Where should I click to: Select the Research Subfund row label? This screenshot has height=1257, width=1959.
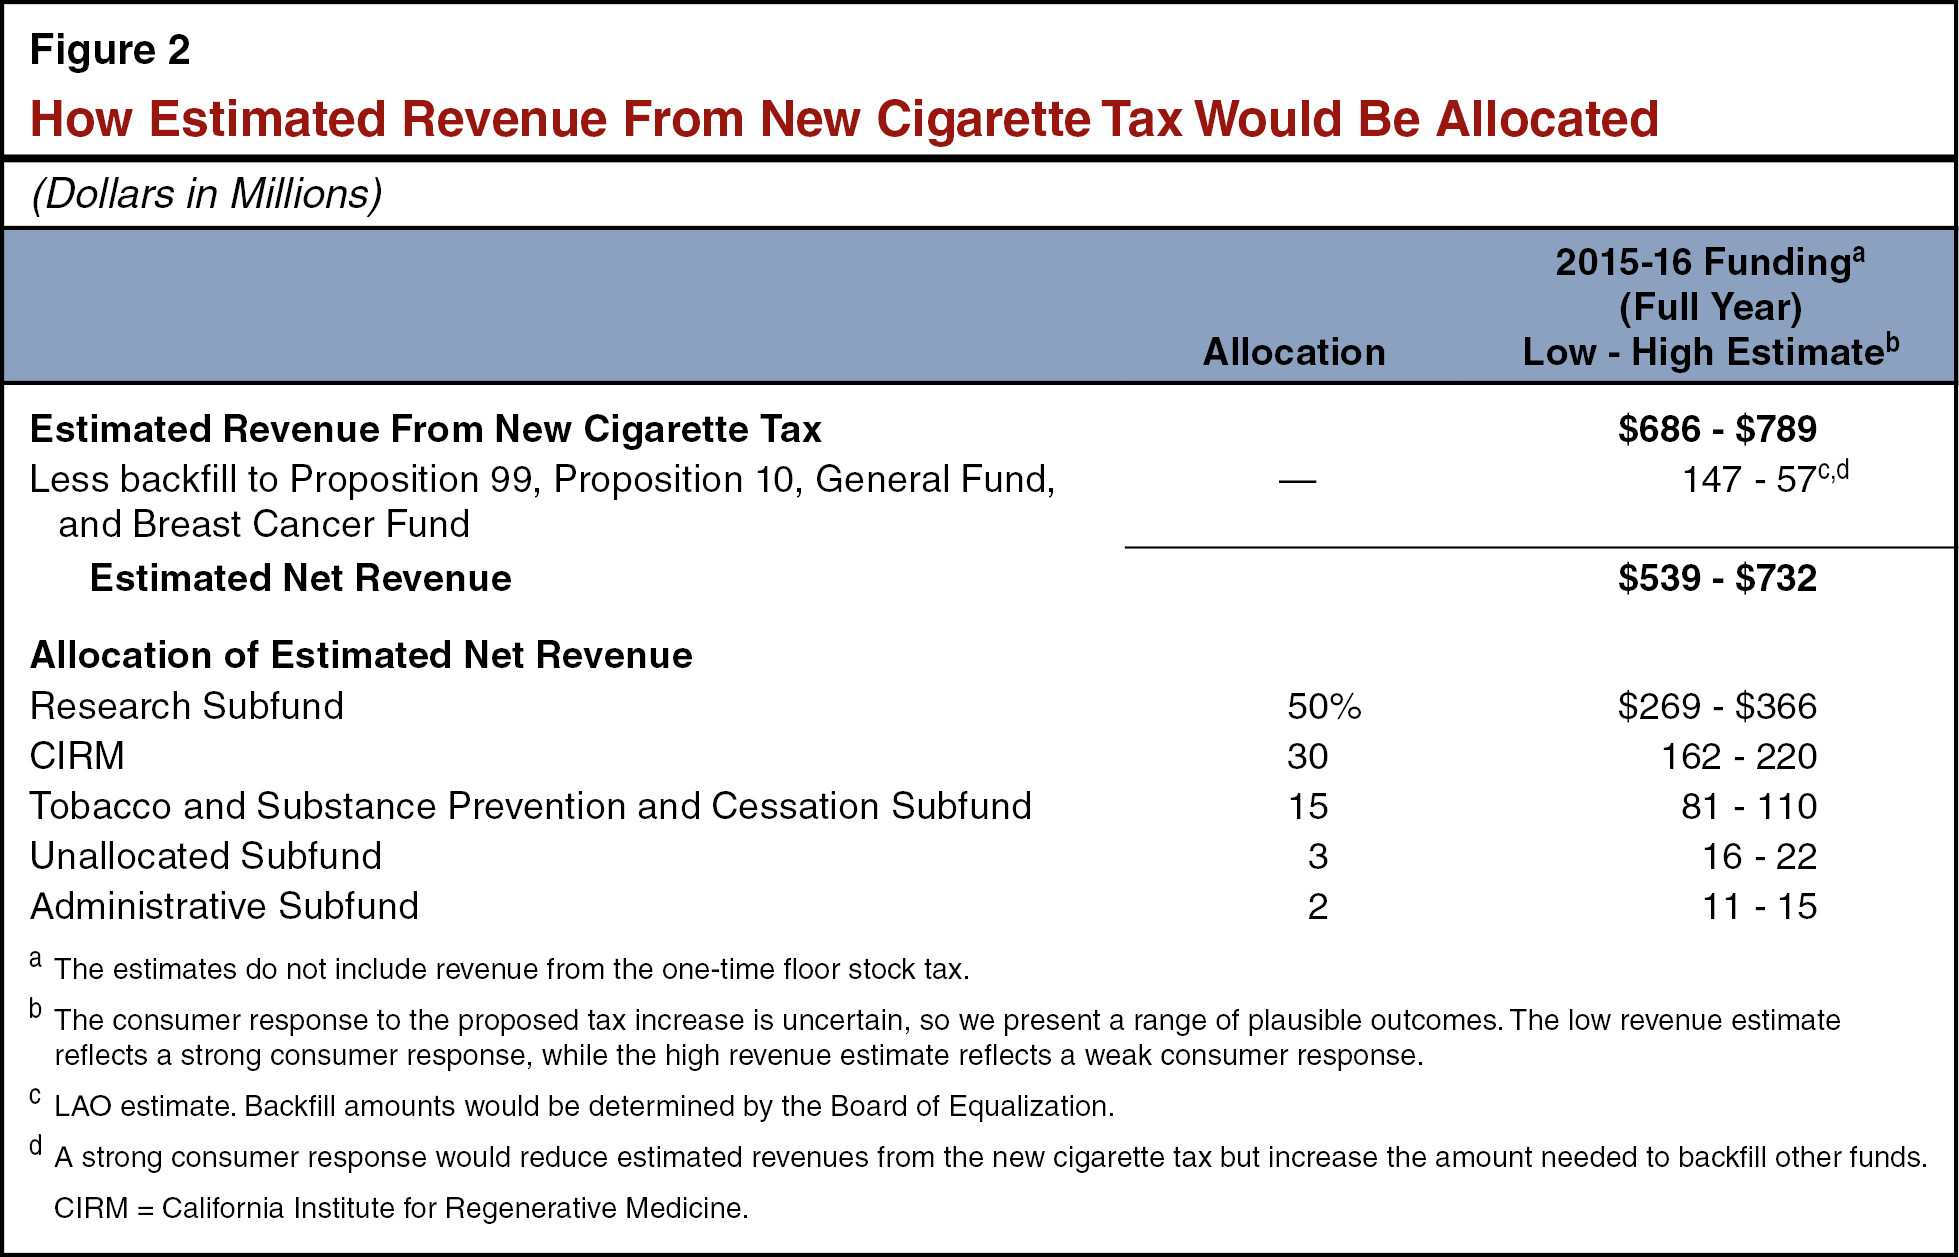click(x=187, y=706)
